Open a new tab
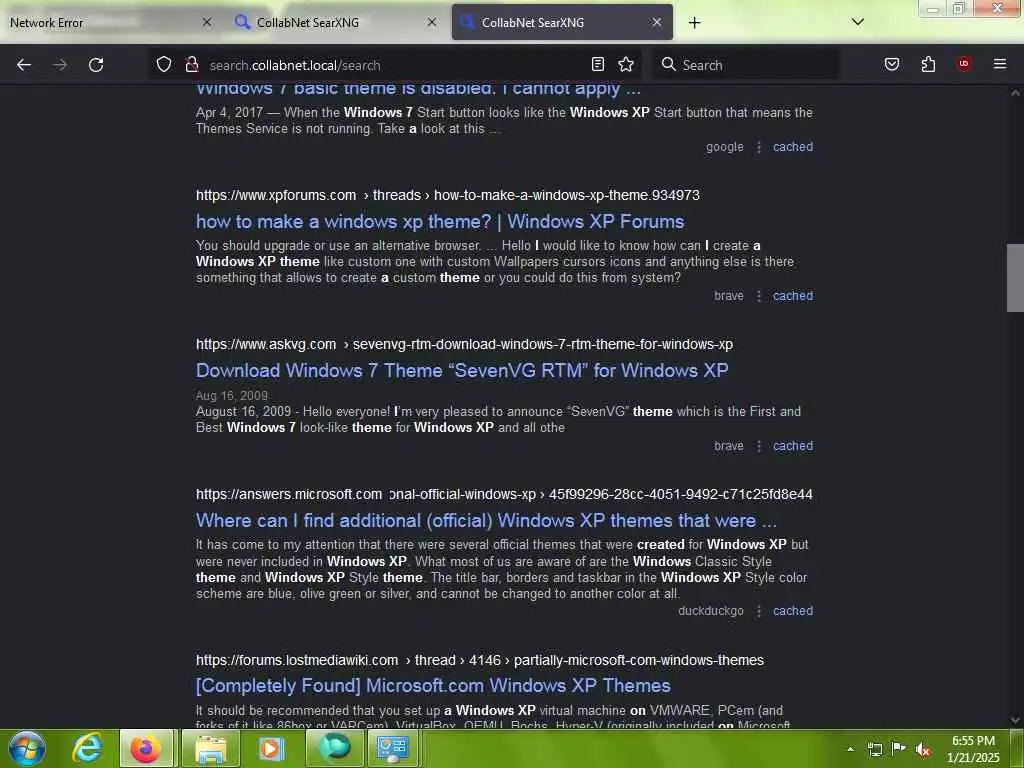This screenshot has width=1024, height=768. (695, 23)
